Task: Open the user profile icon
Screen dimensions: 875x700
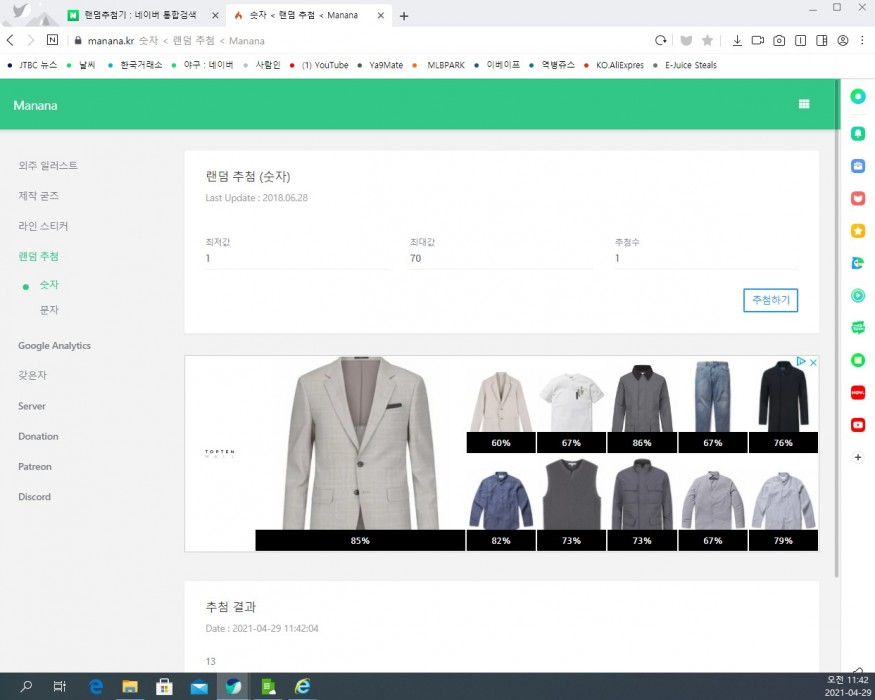Action: 843,40
